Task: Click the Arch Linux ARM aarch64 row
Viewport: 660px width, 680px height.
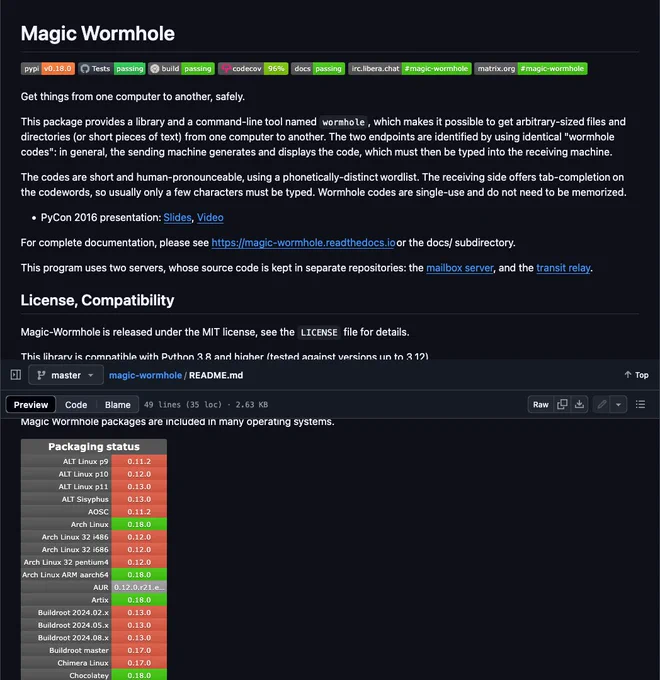Action: pyautogui.click(x=94, y=575)
